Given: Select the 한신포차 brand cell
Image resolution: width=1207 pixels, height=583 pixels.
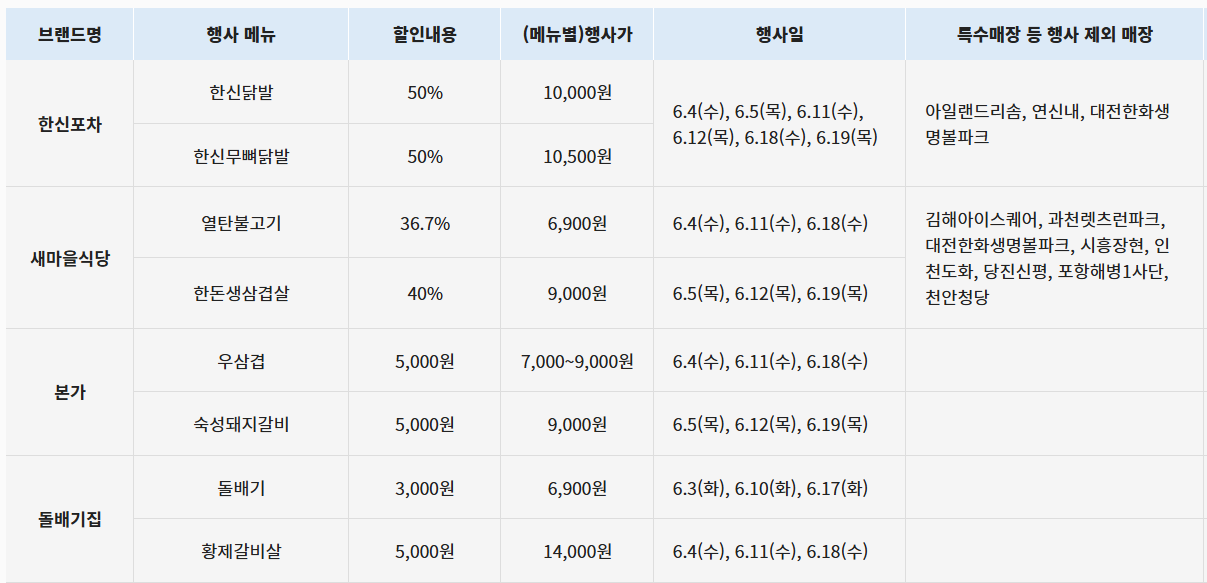Looking at the screenshot, I should click(x=70, y=124).
